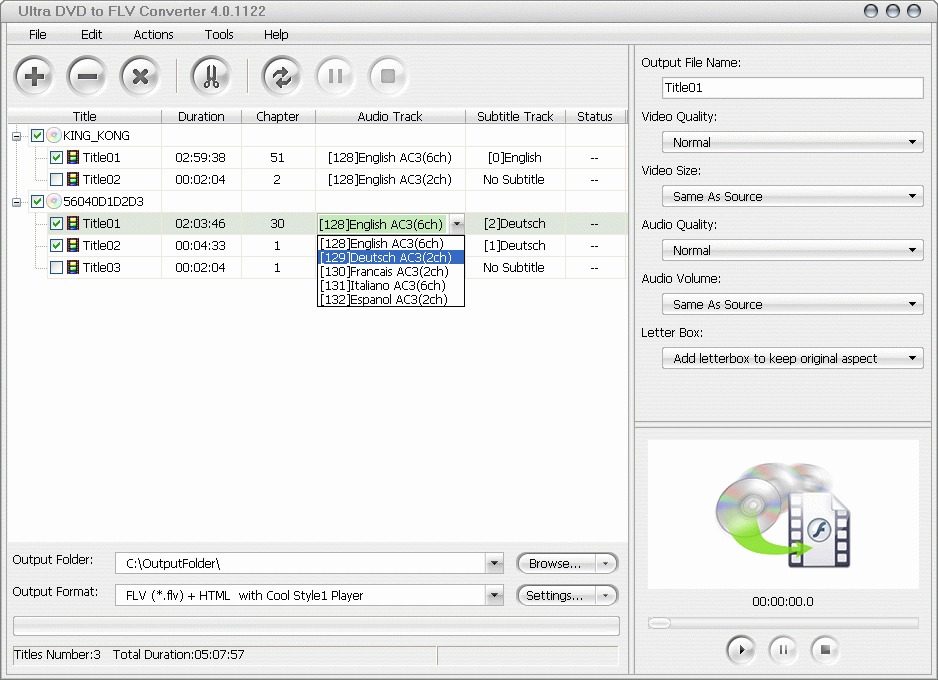Toggle the 56040D1D2D3 disc checkbox
Viewport: 938px width, 680px height.
(37, 202)
